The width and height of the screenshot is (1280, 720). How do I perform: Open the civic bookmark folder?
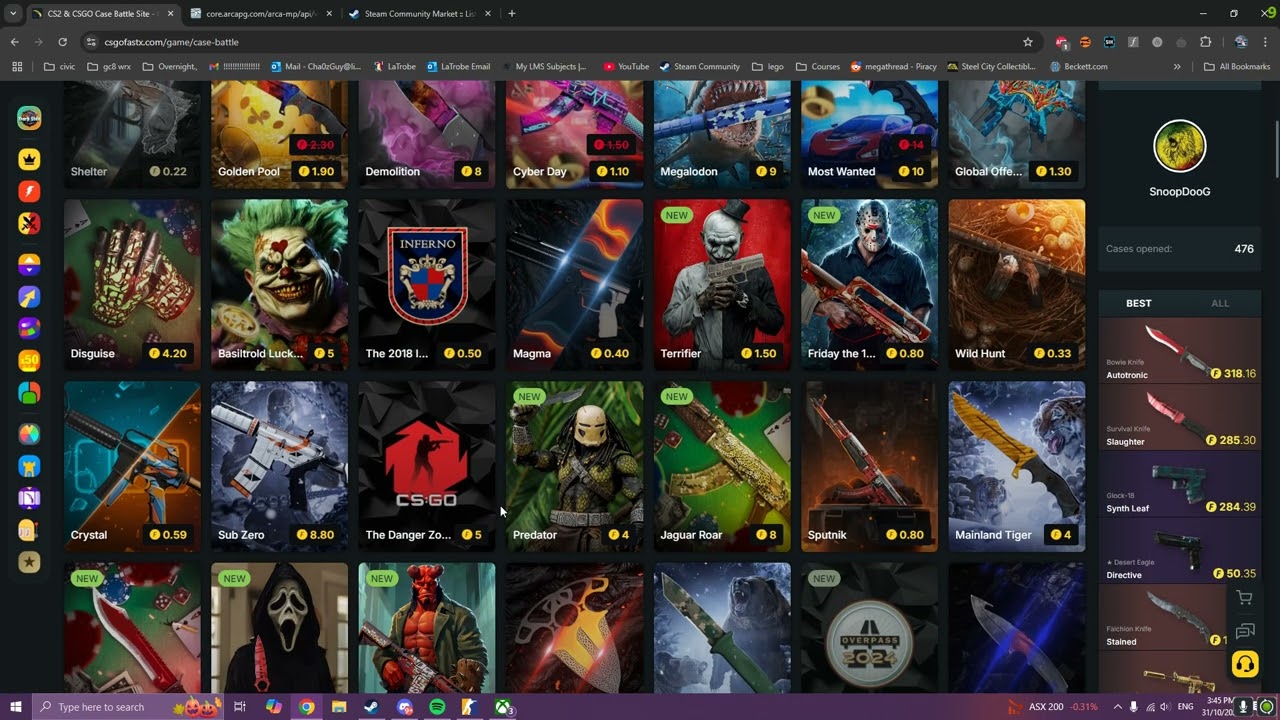(x=59, y=67)
